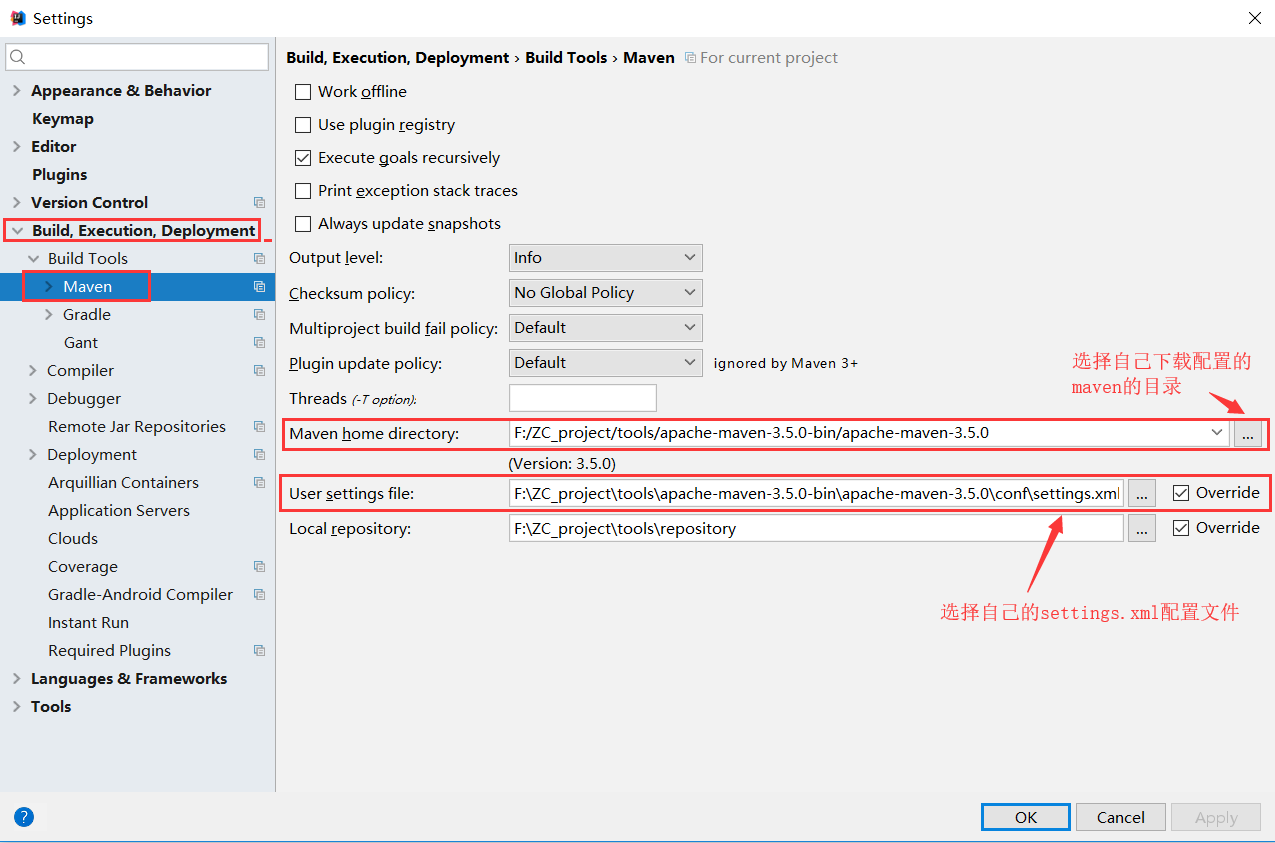Expand the Tools section

[16, 706]
